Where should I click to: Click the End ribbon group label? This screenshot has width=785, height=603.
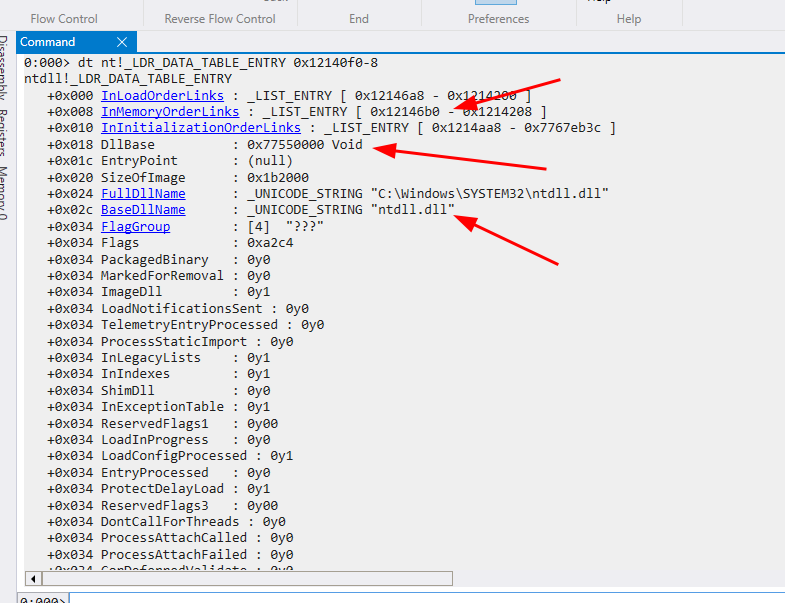(x=359, y=18)
